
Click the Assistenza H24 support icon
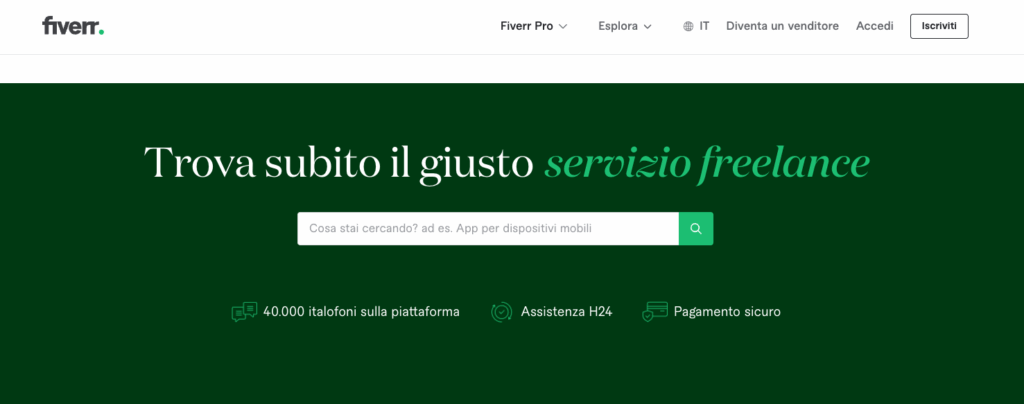[501, 312]
